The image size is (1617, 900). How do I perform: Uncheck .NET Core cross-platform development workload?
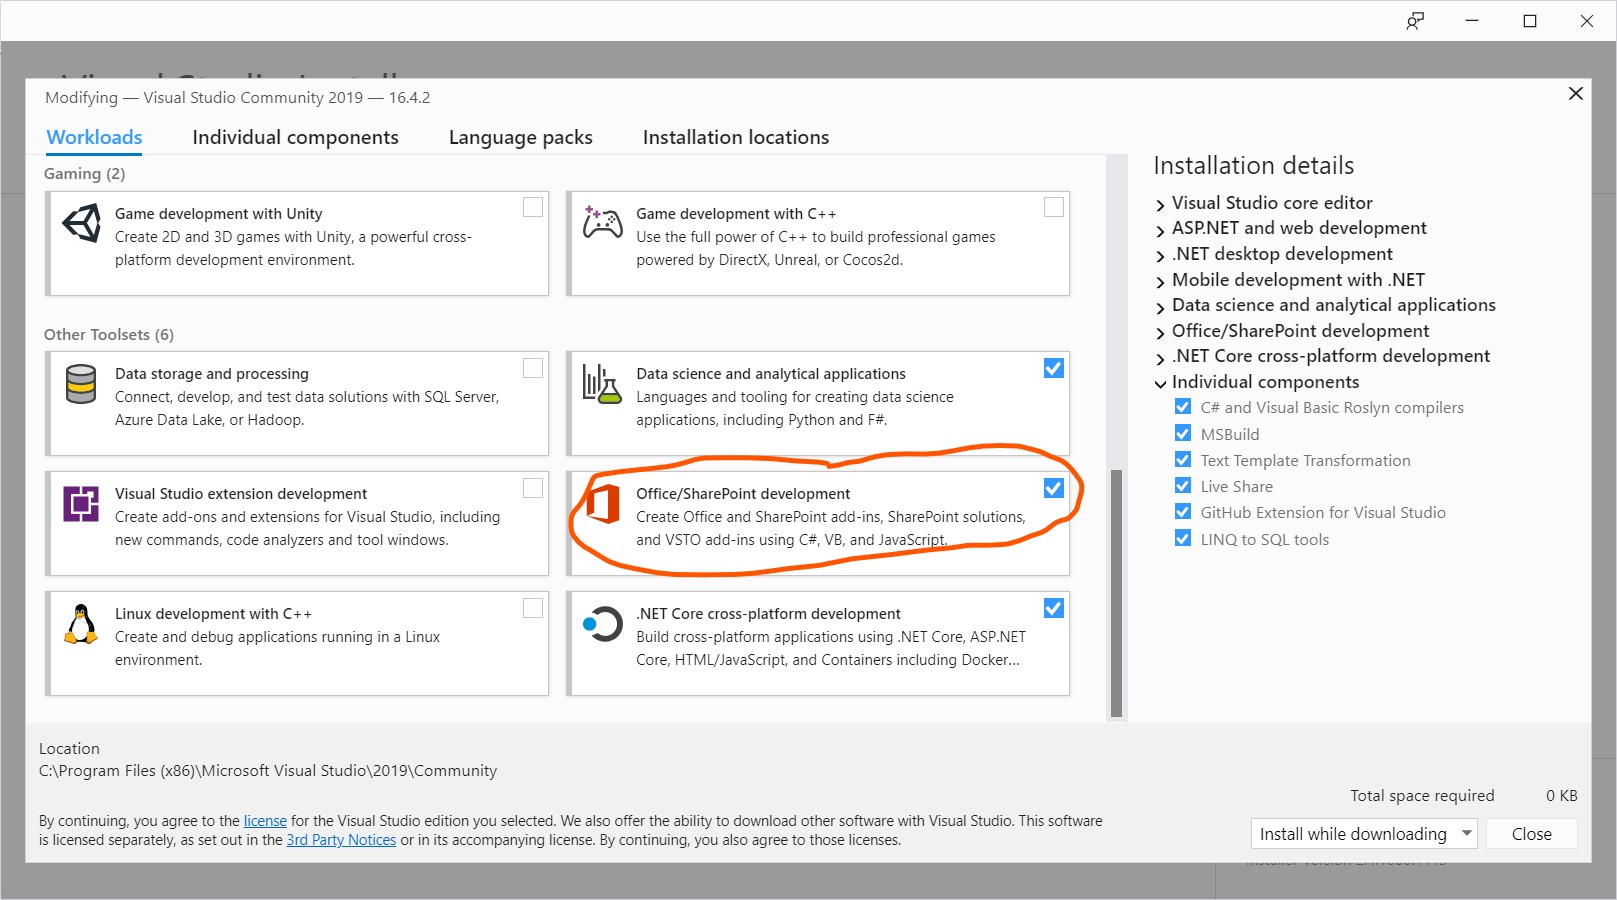click(1054, 607)
